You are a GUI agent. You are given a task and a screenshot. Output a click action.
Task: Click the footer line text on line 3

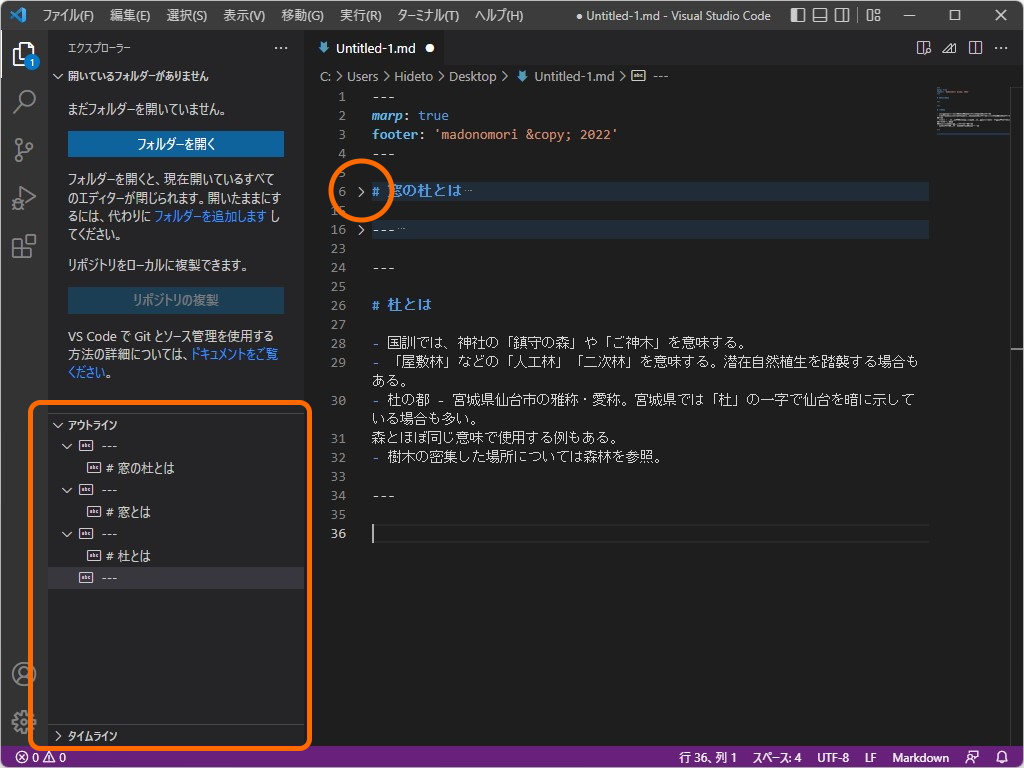click(494, 135)
